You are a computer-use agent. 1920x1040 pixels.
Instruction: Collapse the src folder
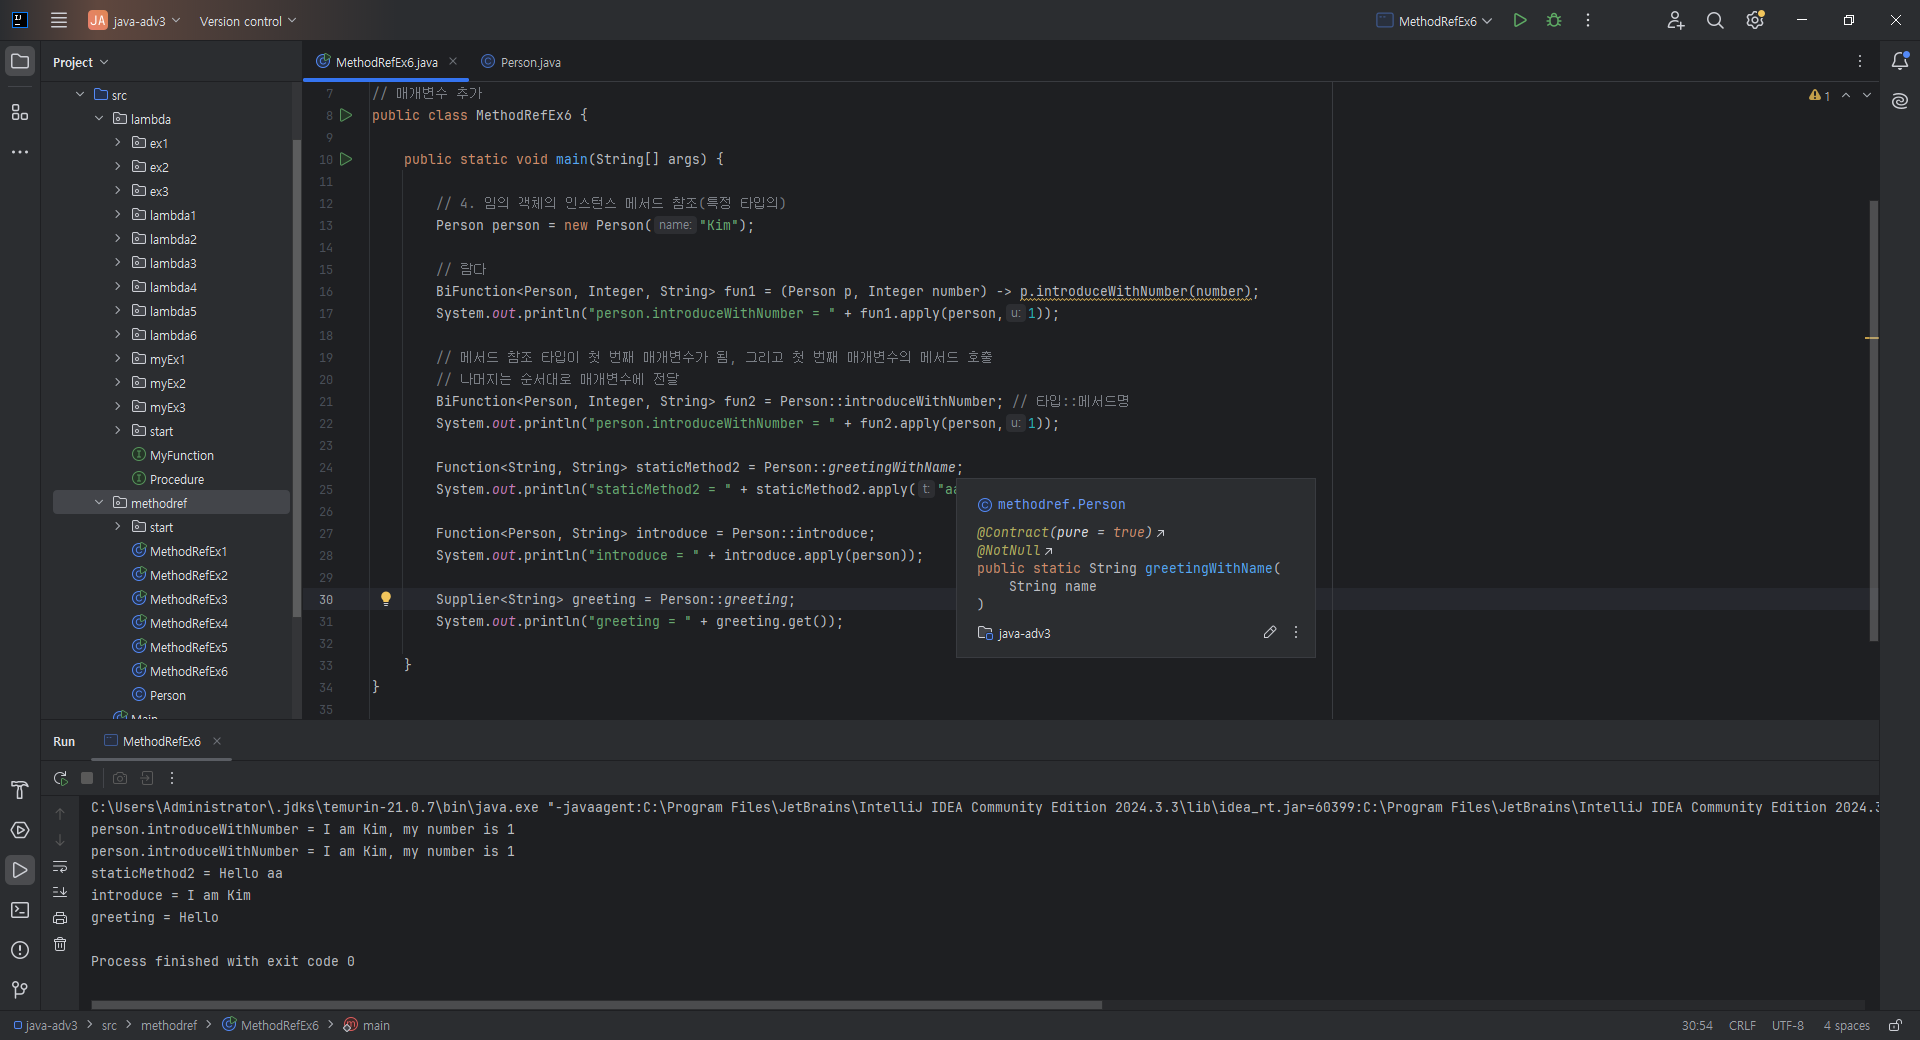click(x=80, y=95)
